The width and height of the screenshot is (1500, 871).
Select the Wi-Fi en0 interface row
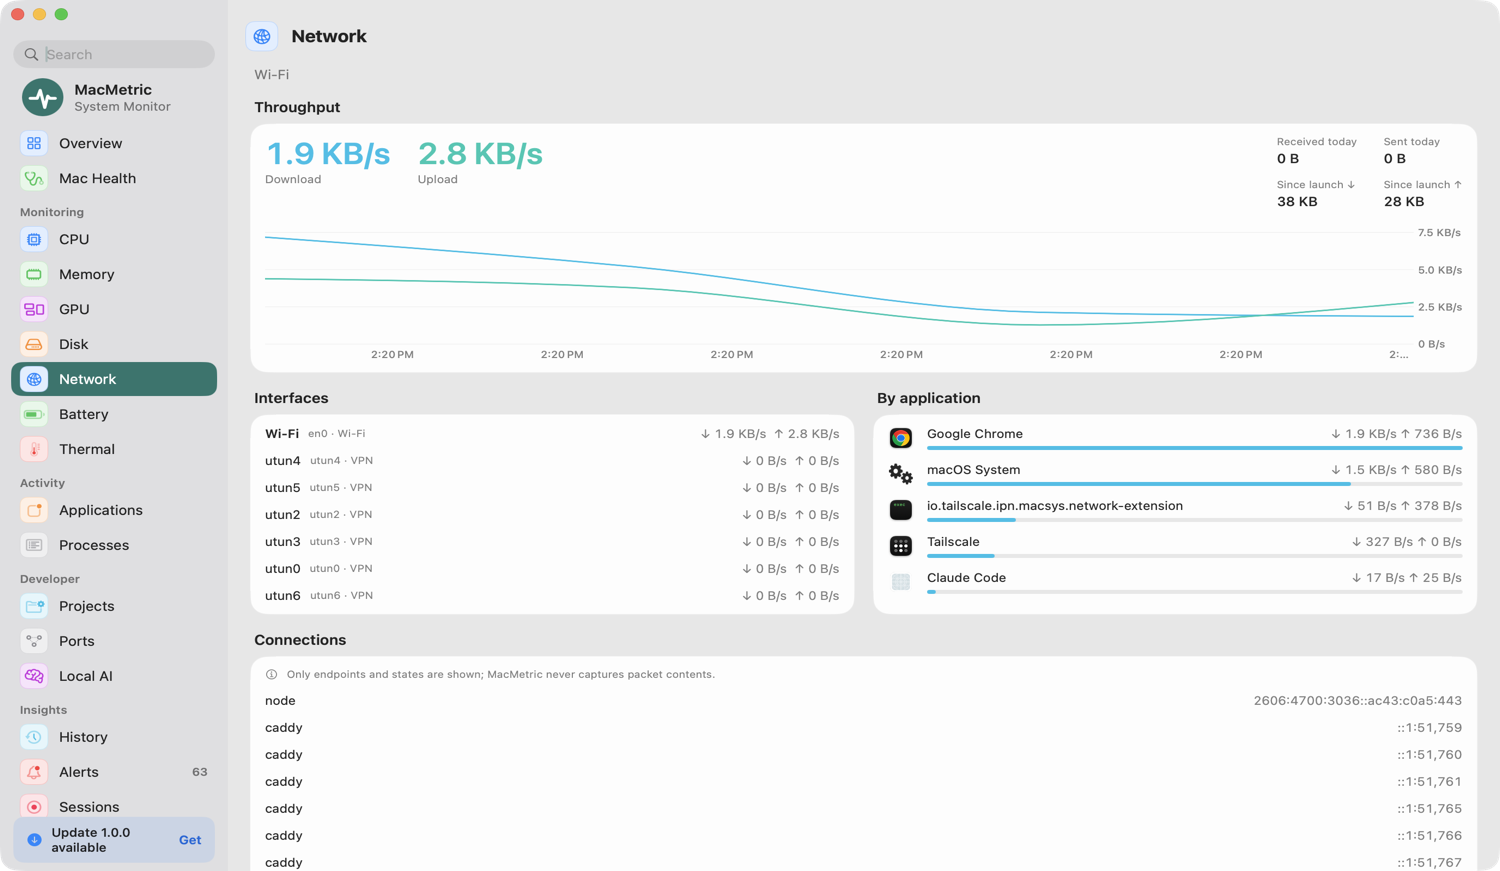tap(552, 434)
